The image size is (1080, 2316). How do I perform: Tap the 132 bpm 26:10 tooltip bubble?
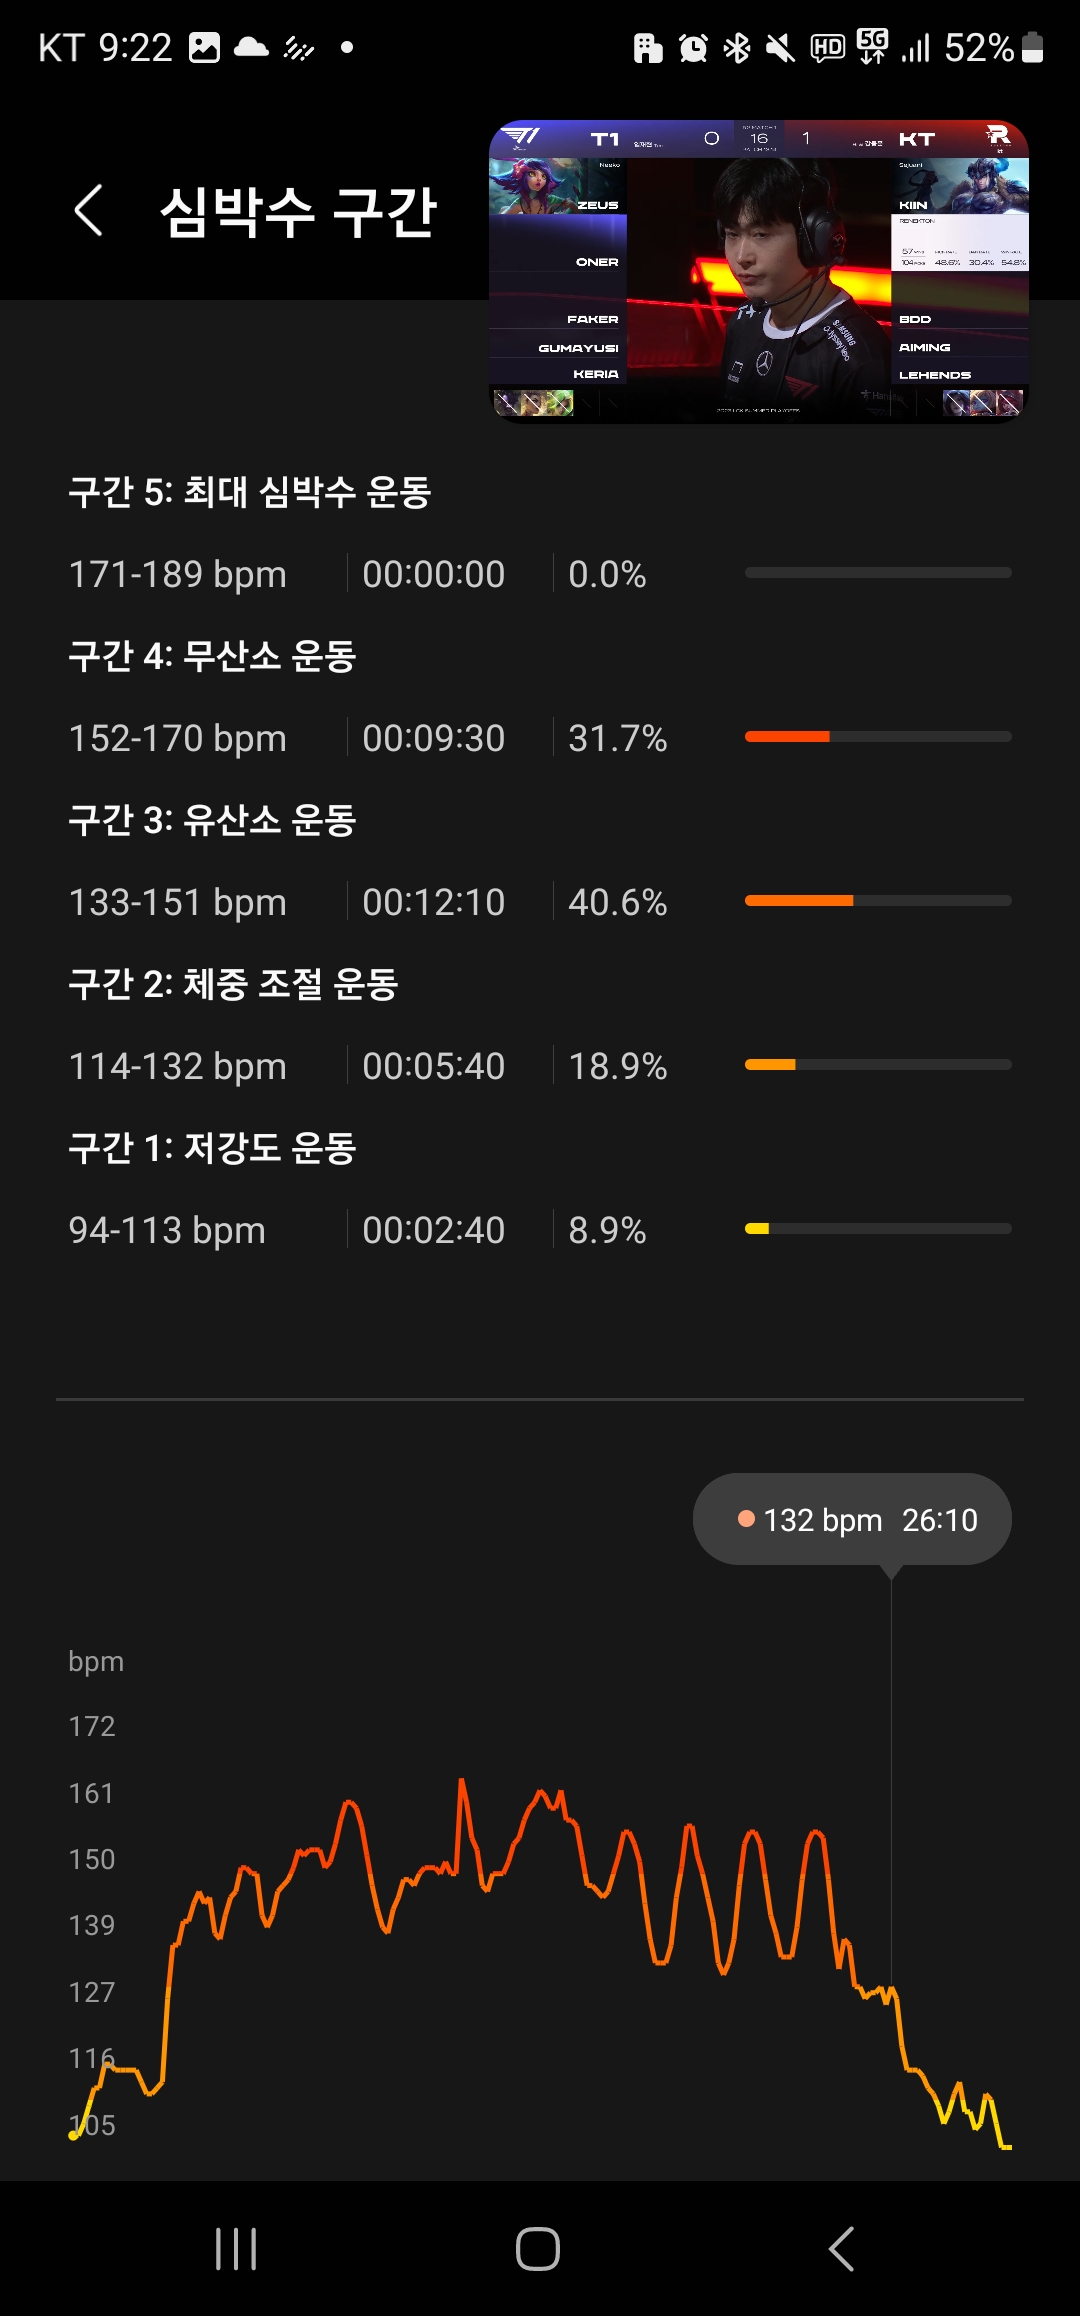point(852,1520)
